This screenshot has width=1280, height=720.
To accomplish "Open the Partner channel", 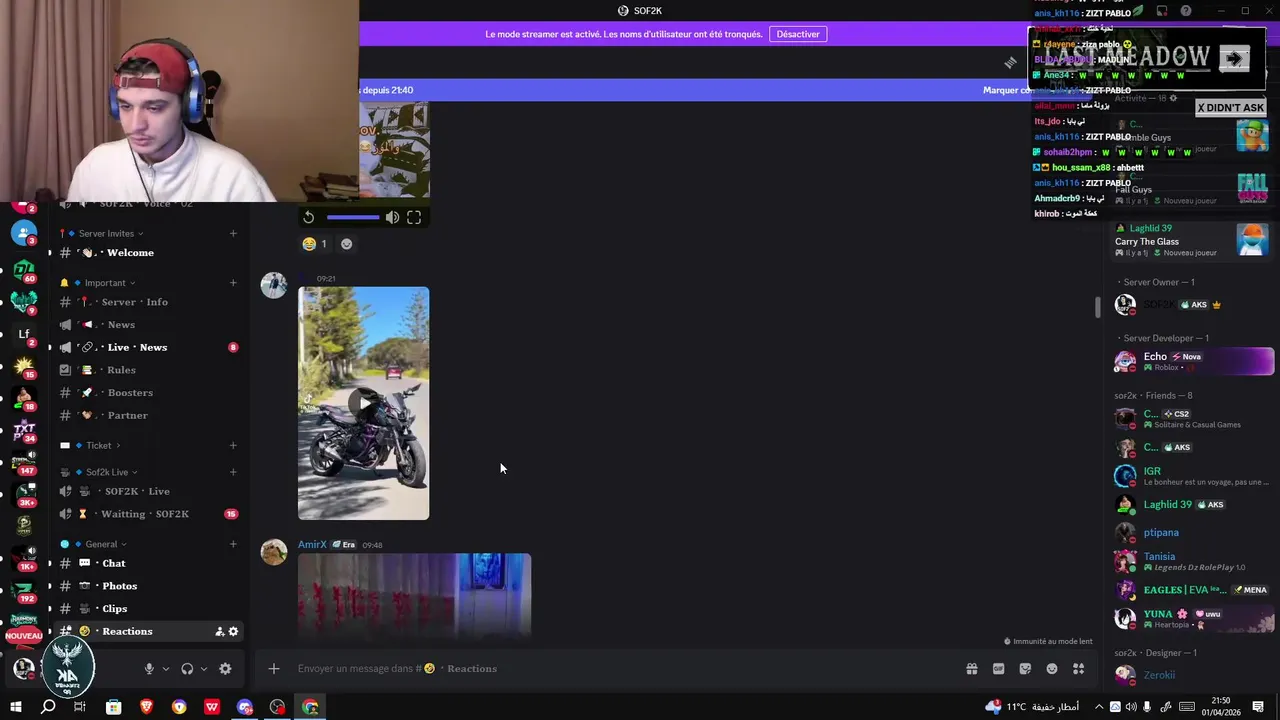I will point(150,416).
